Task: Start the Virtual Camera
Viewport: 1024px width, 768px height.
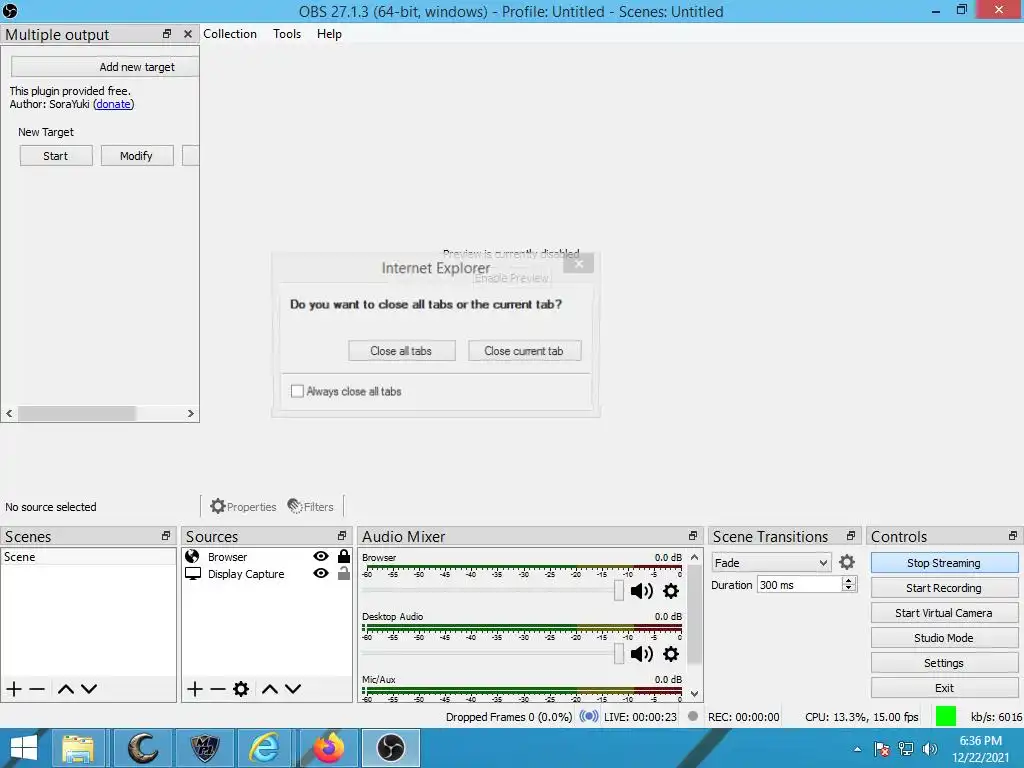Action: coord(944,613)
